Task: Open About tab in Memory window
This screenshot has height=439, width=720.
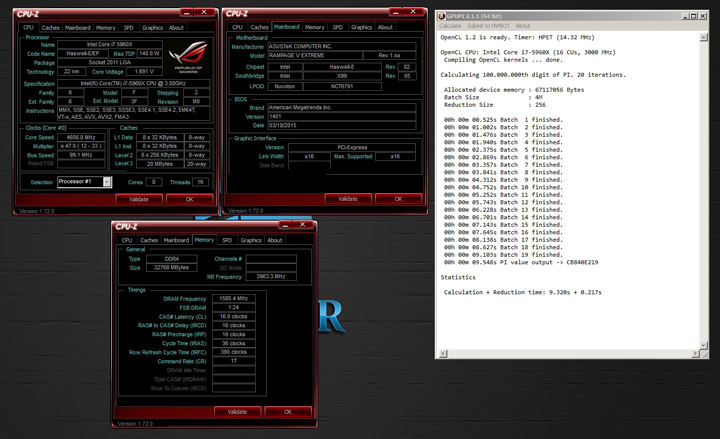Action: coord(275,240)
